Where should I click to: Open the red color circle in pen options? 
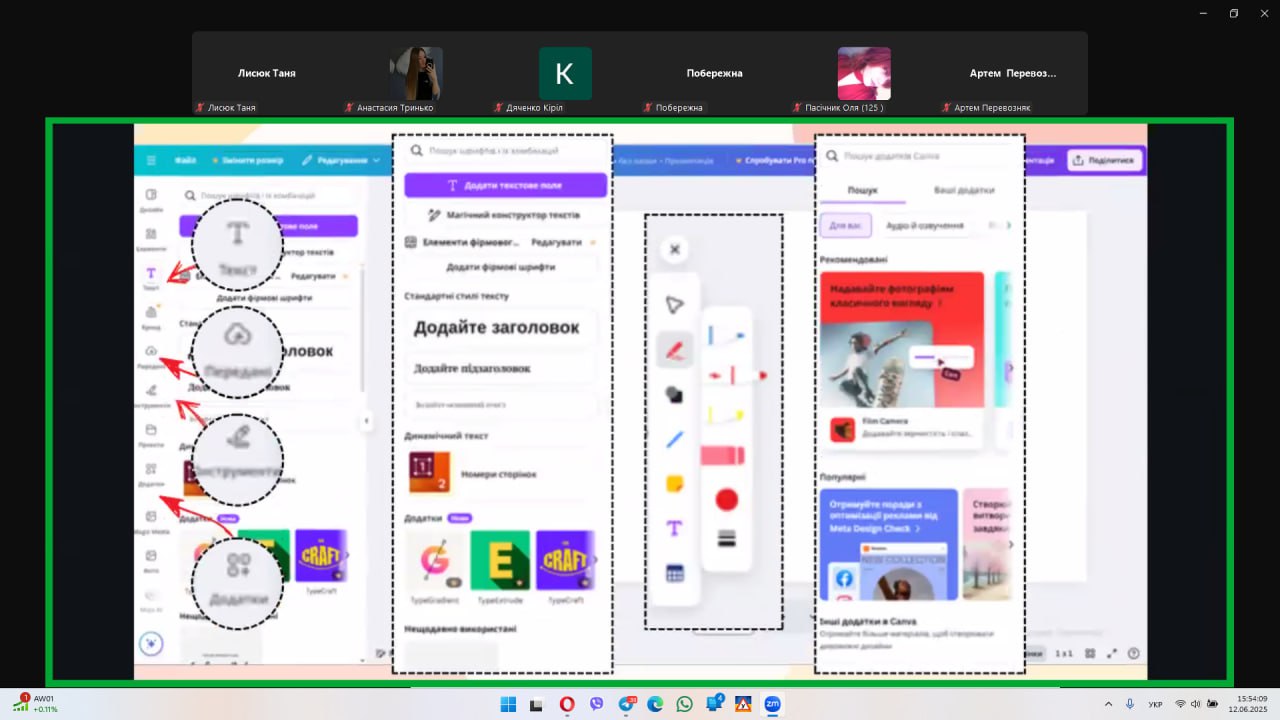tap(727, 499)
